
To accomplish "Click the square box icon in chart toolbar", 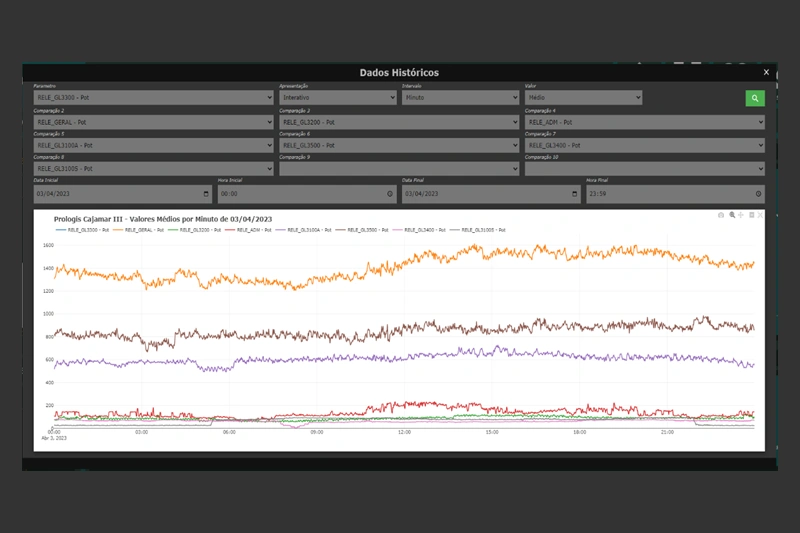I will click(x=751, y=215).
